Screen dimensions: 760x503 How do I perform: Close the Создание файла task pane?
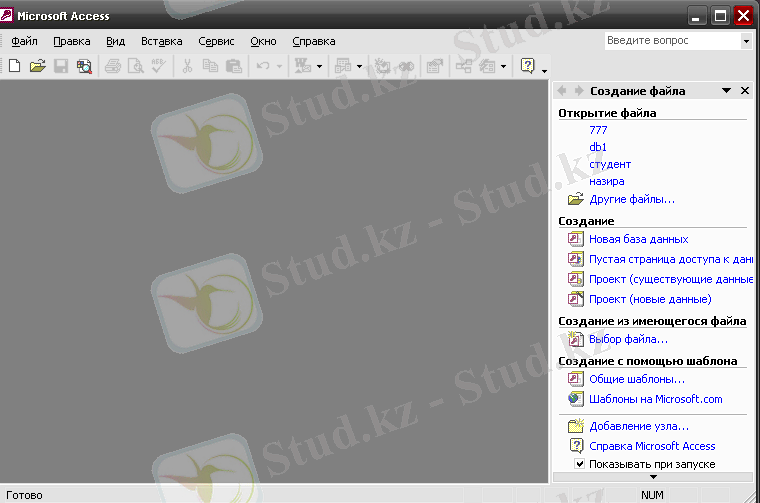pos(744,91)
